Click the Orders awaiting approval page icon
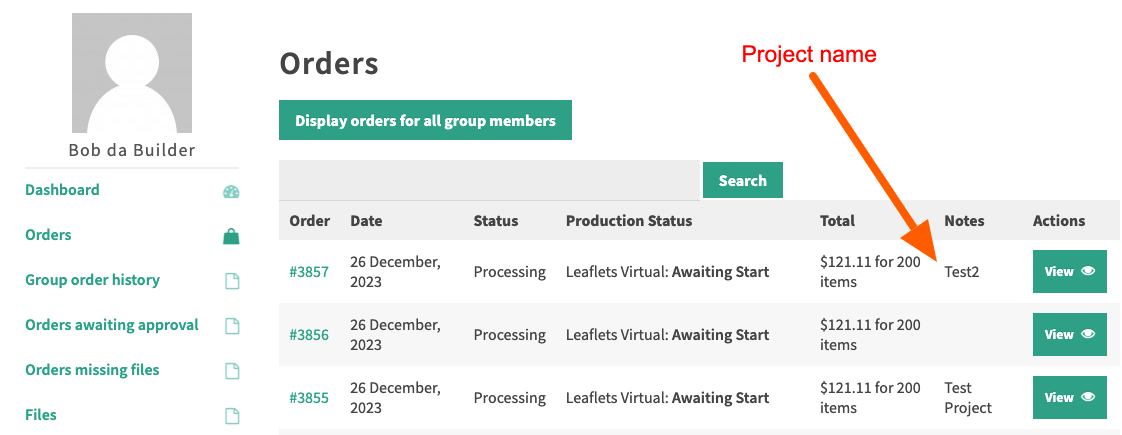 pyautogui.click(x=232, y=326)
